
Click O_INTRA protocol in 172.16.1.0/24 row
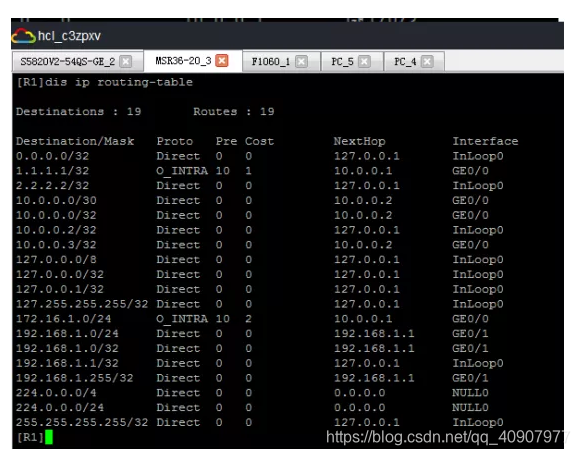[182, 319]
